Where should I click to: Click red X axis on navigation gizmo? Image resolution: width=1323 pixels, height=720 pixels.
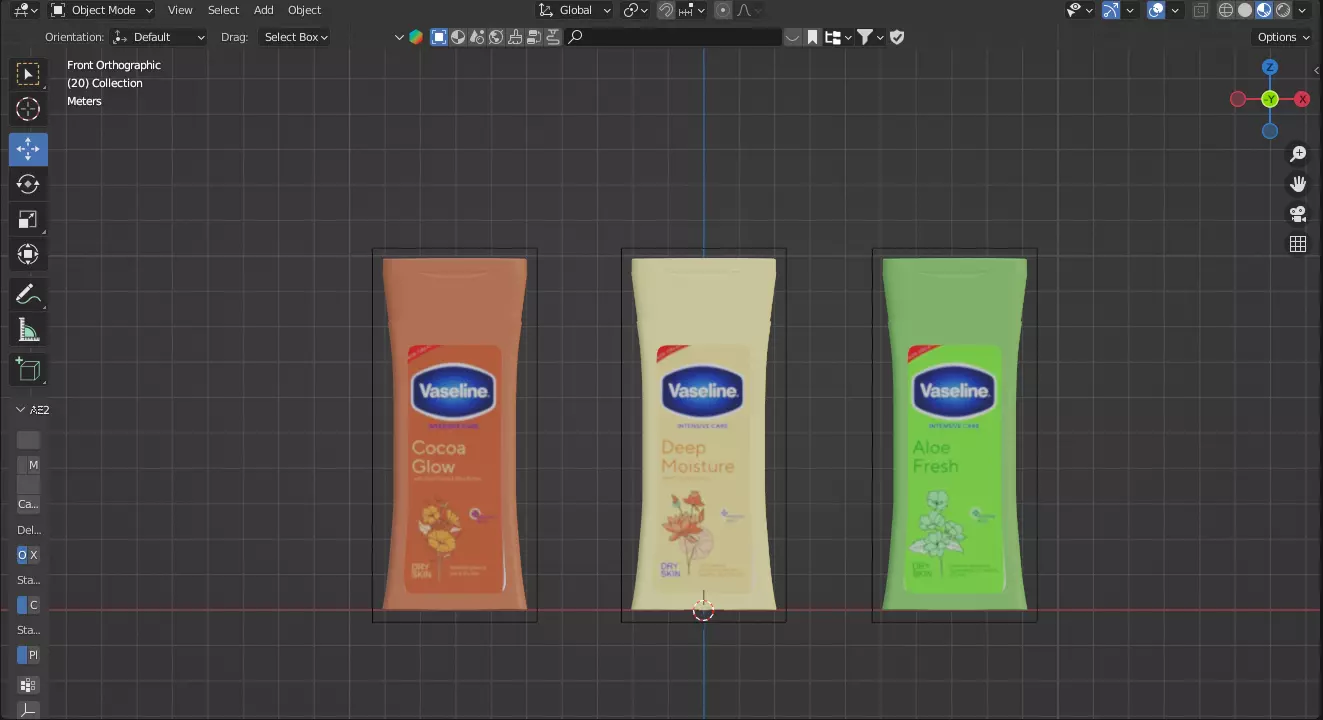pyautogui.click(x=1302, y=99)
